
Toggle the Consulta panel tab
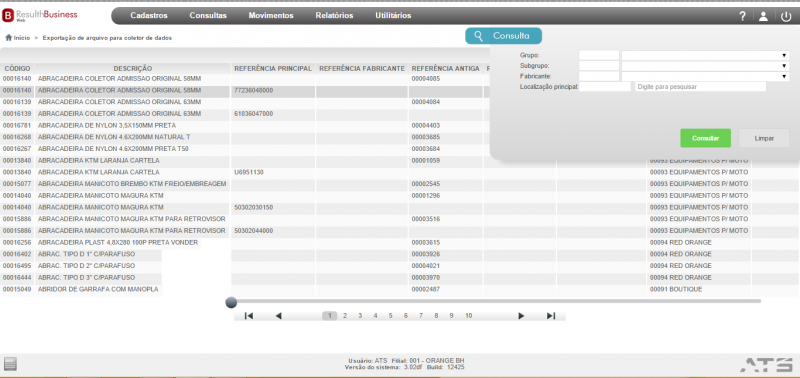point(503,36)
